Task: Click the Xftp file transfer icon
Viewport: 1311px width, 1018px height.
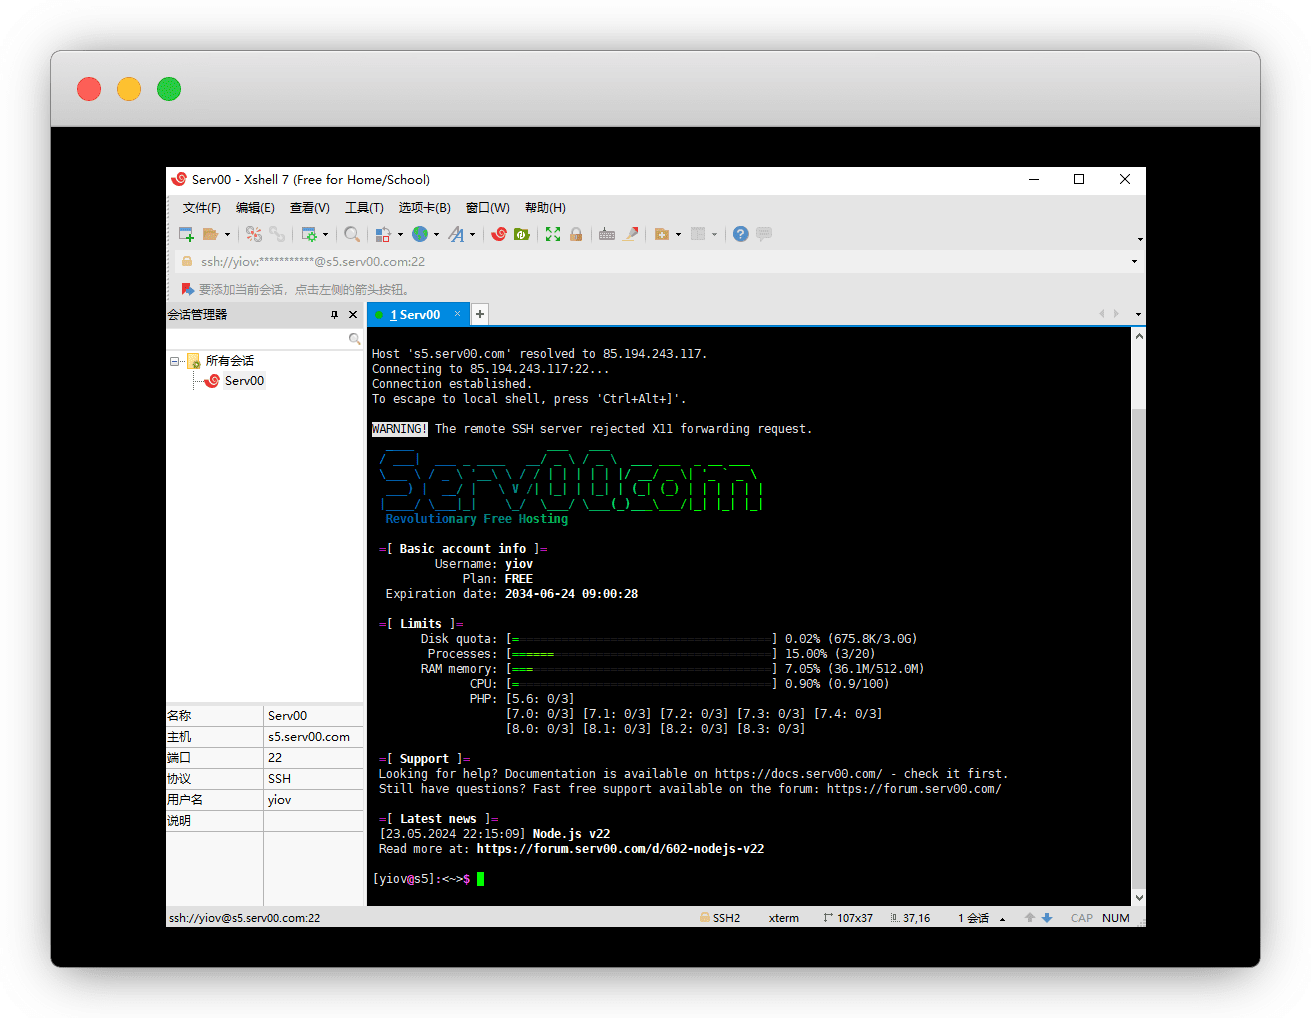Action: [522, 234]
